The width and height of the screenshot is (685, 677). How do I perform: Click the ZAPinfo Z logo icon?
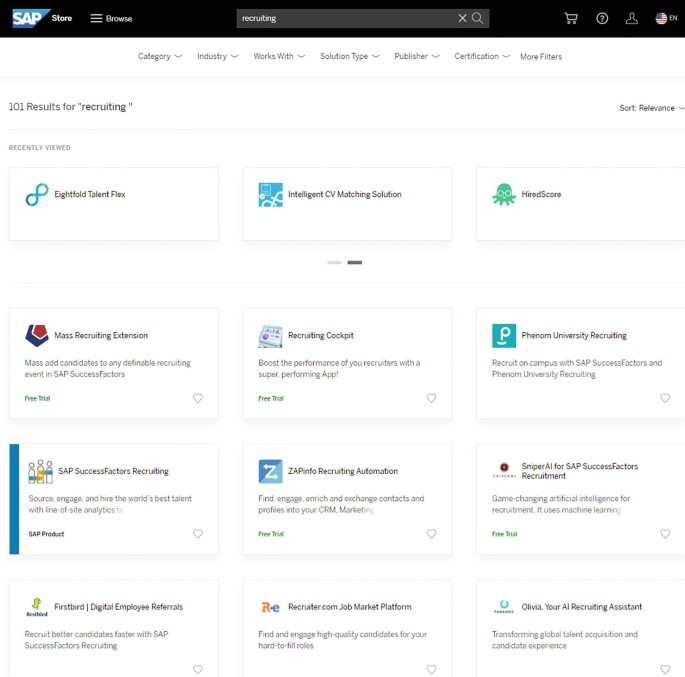(x=270, y=471)
